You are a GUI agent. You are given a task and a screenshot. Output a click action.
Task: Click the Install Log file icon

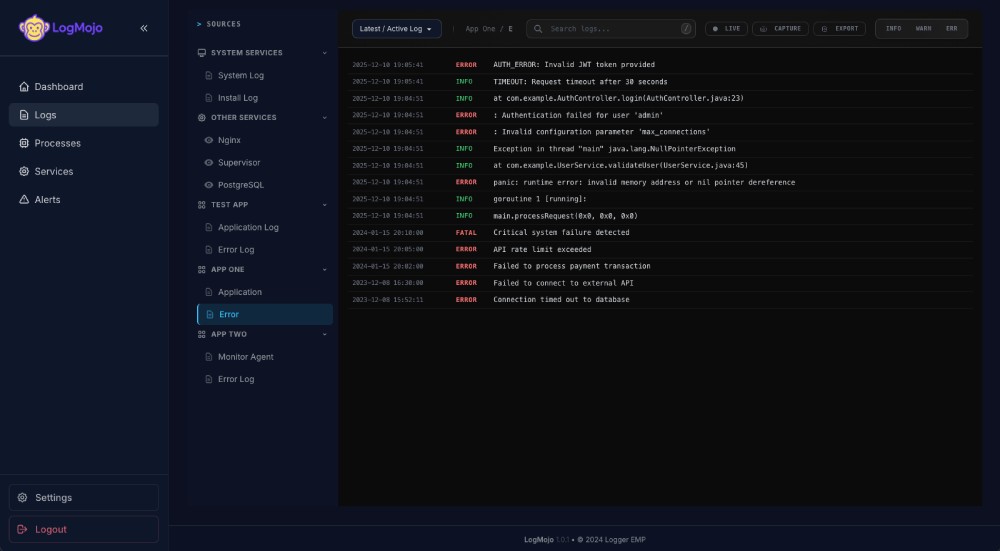[209, 98]
